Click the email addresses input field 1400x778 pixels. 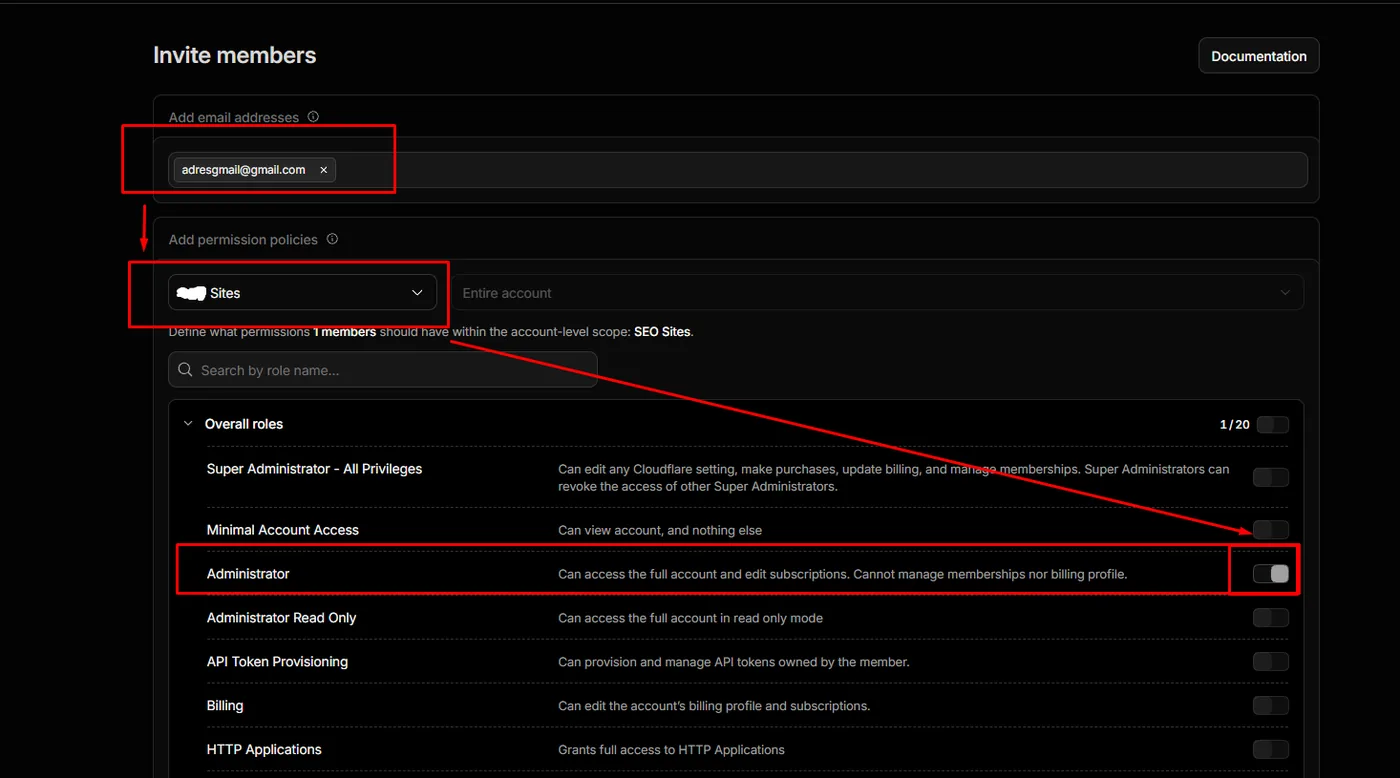coord(738,170)
